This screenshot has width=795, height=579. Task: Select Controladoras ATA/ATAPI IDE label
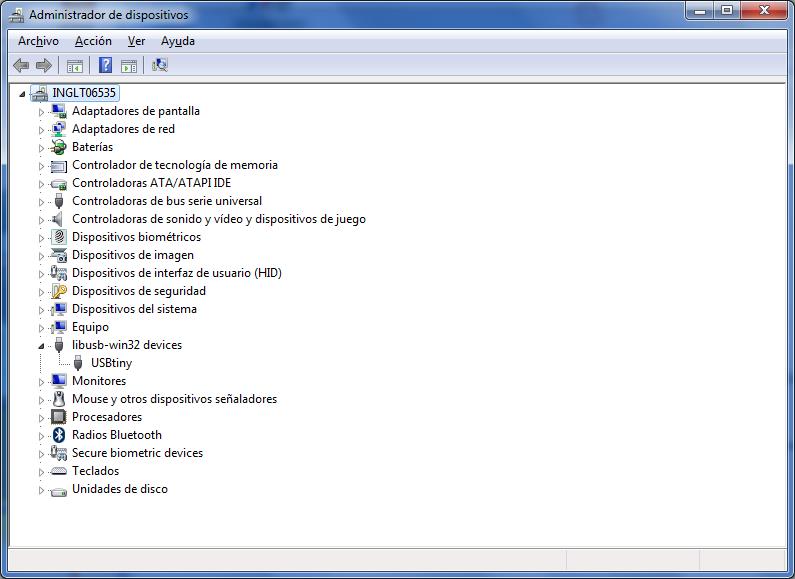[152, 183]
